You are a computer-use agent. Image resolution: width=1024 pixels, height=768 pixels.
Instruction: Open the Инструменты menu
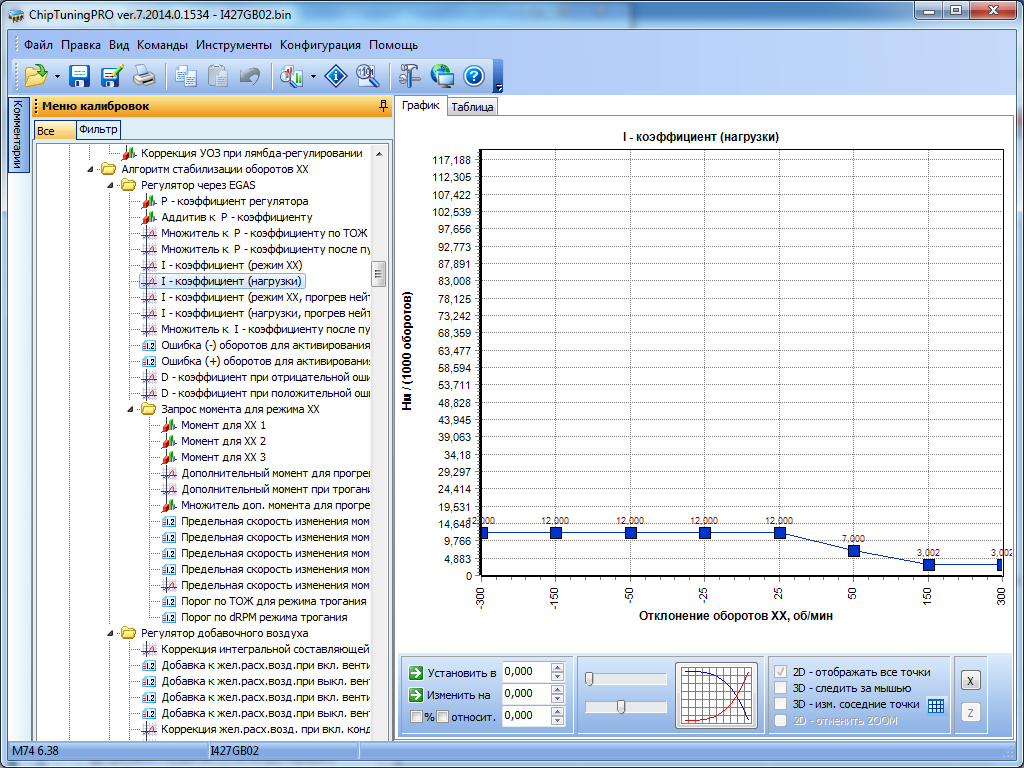[233, 45]
